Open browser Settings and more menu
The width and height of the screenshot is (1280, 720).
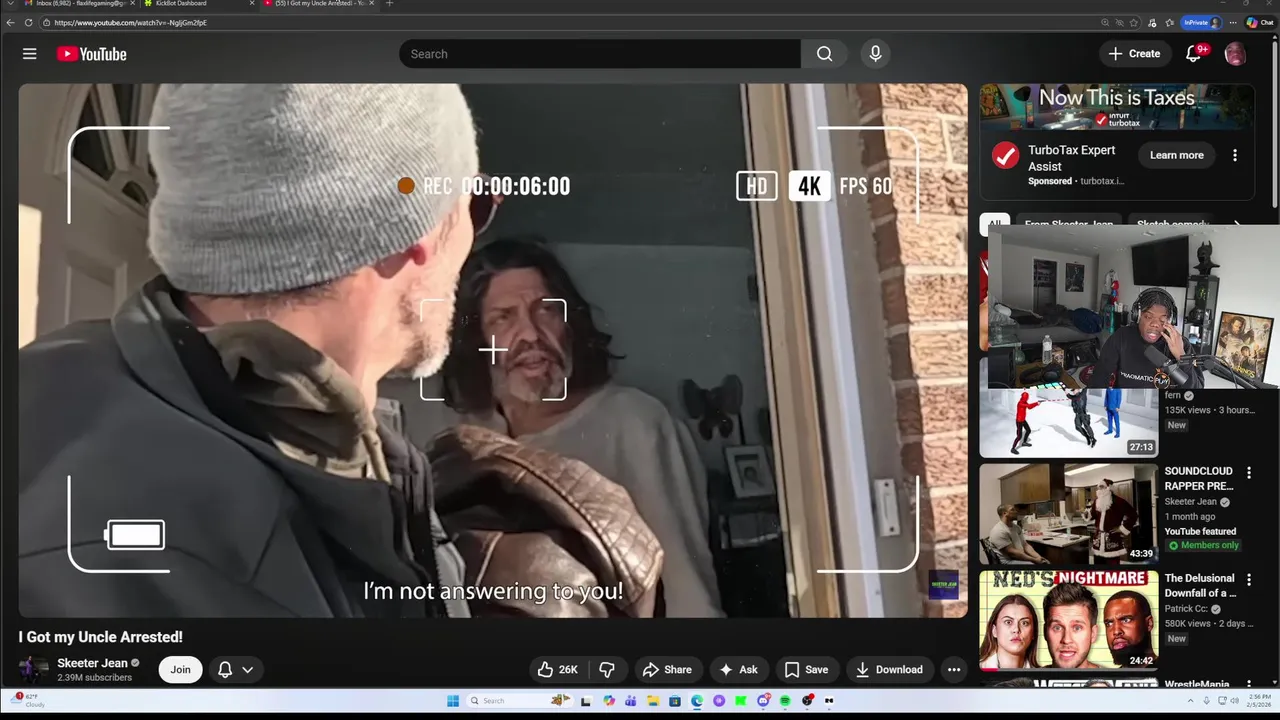[1233, 22]
